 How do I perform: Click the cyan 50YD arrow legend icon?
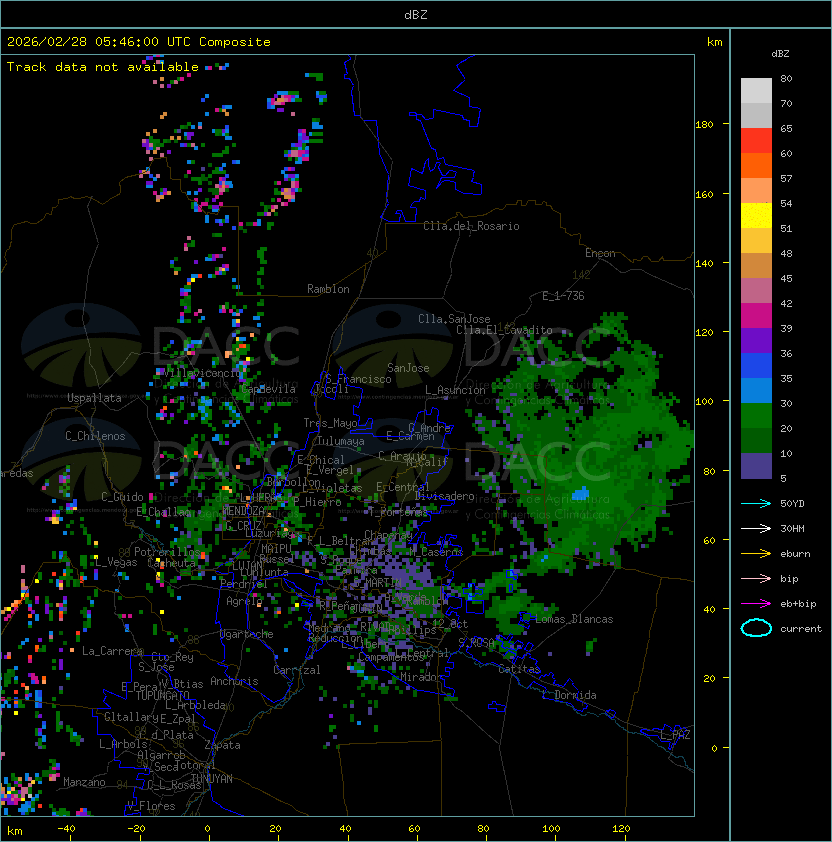(756, 503)
